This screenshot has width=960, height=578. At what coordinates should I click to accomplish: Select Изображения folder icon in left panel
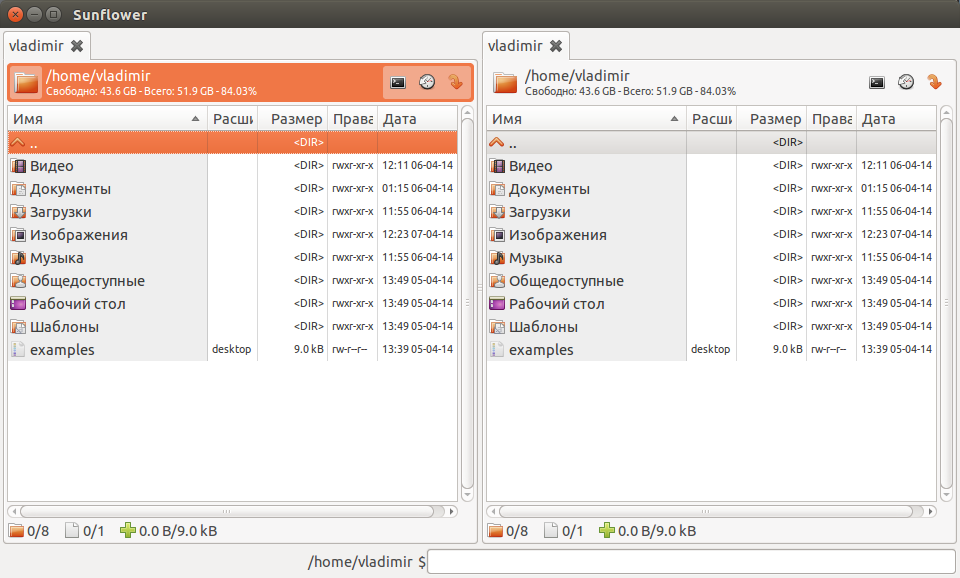[x=19, y=235]
